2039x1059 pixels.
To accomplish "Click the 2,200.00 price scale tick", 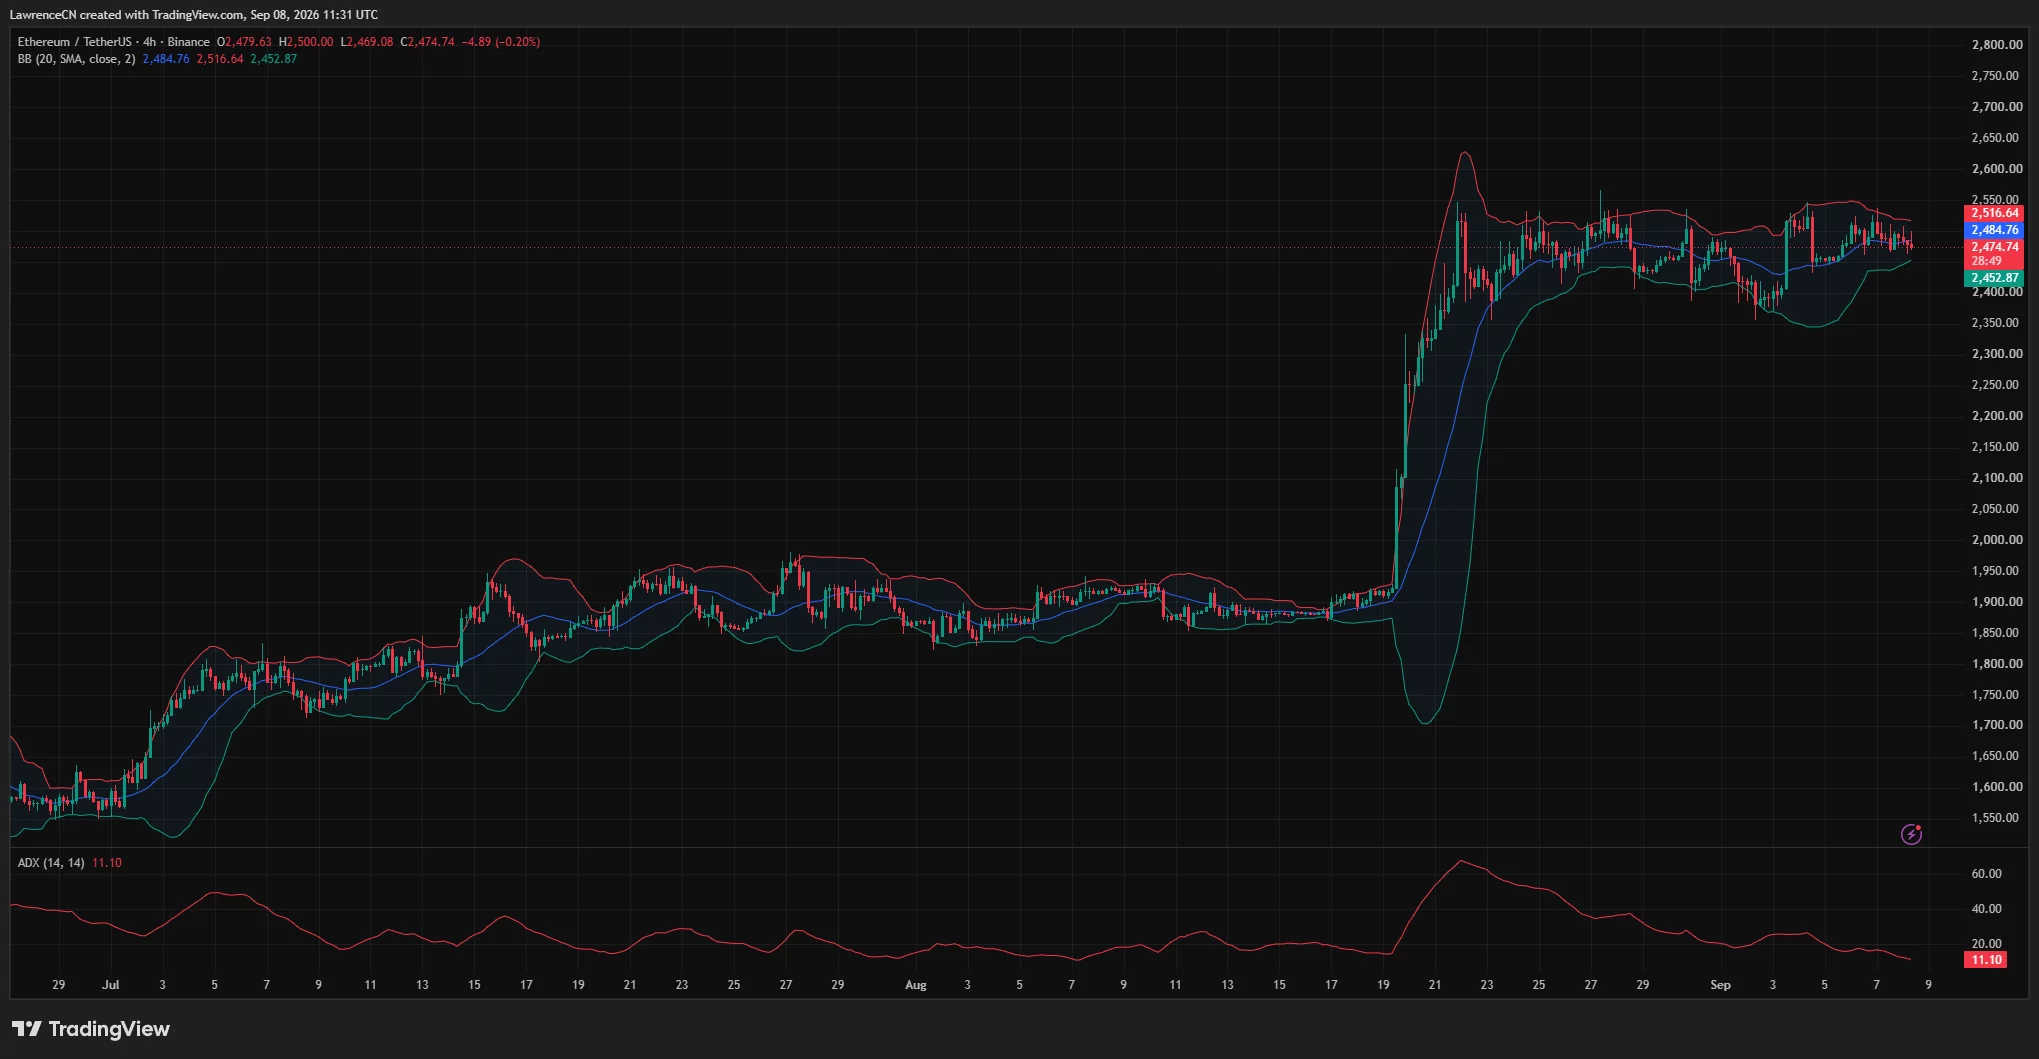I will (1997, 416).
